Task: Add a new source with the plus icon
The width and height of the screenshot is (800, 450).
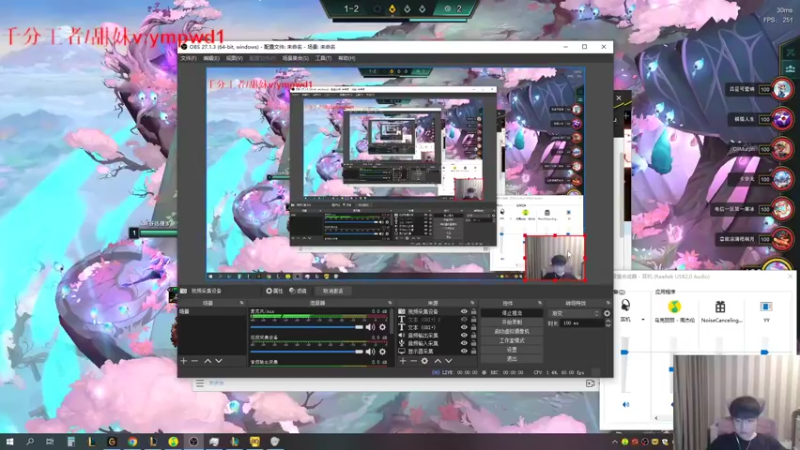Action: (403, 361)
